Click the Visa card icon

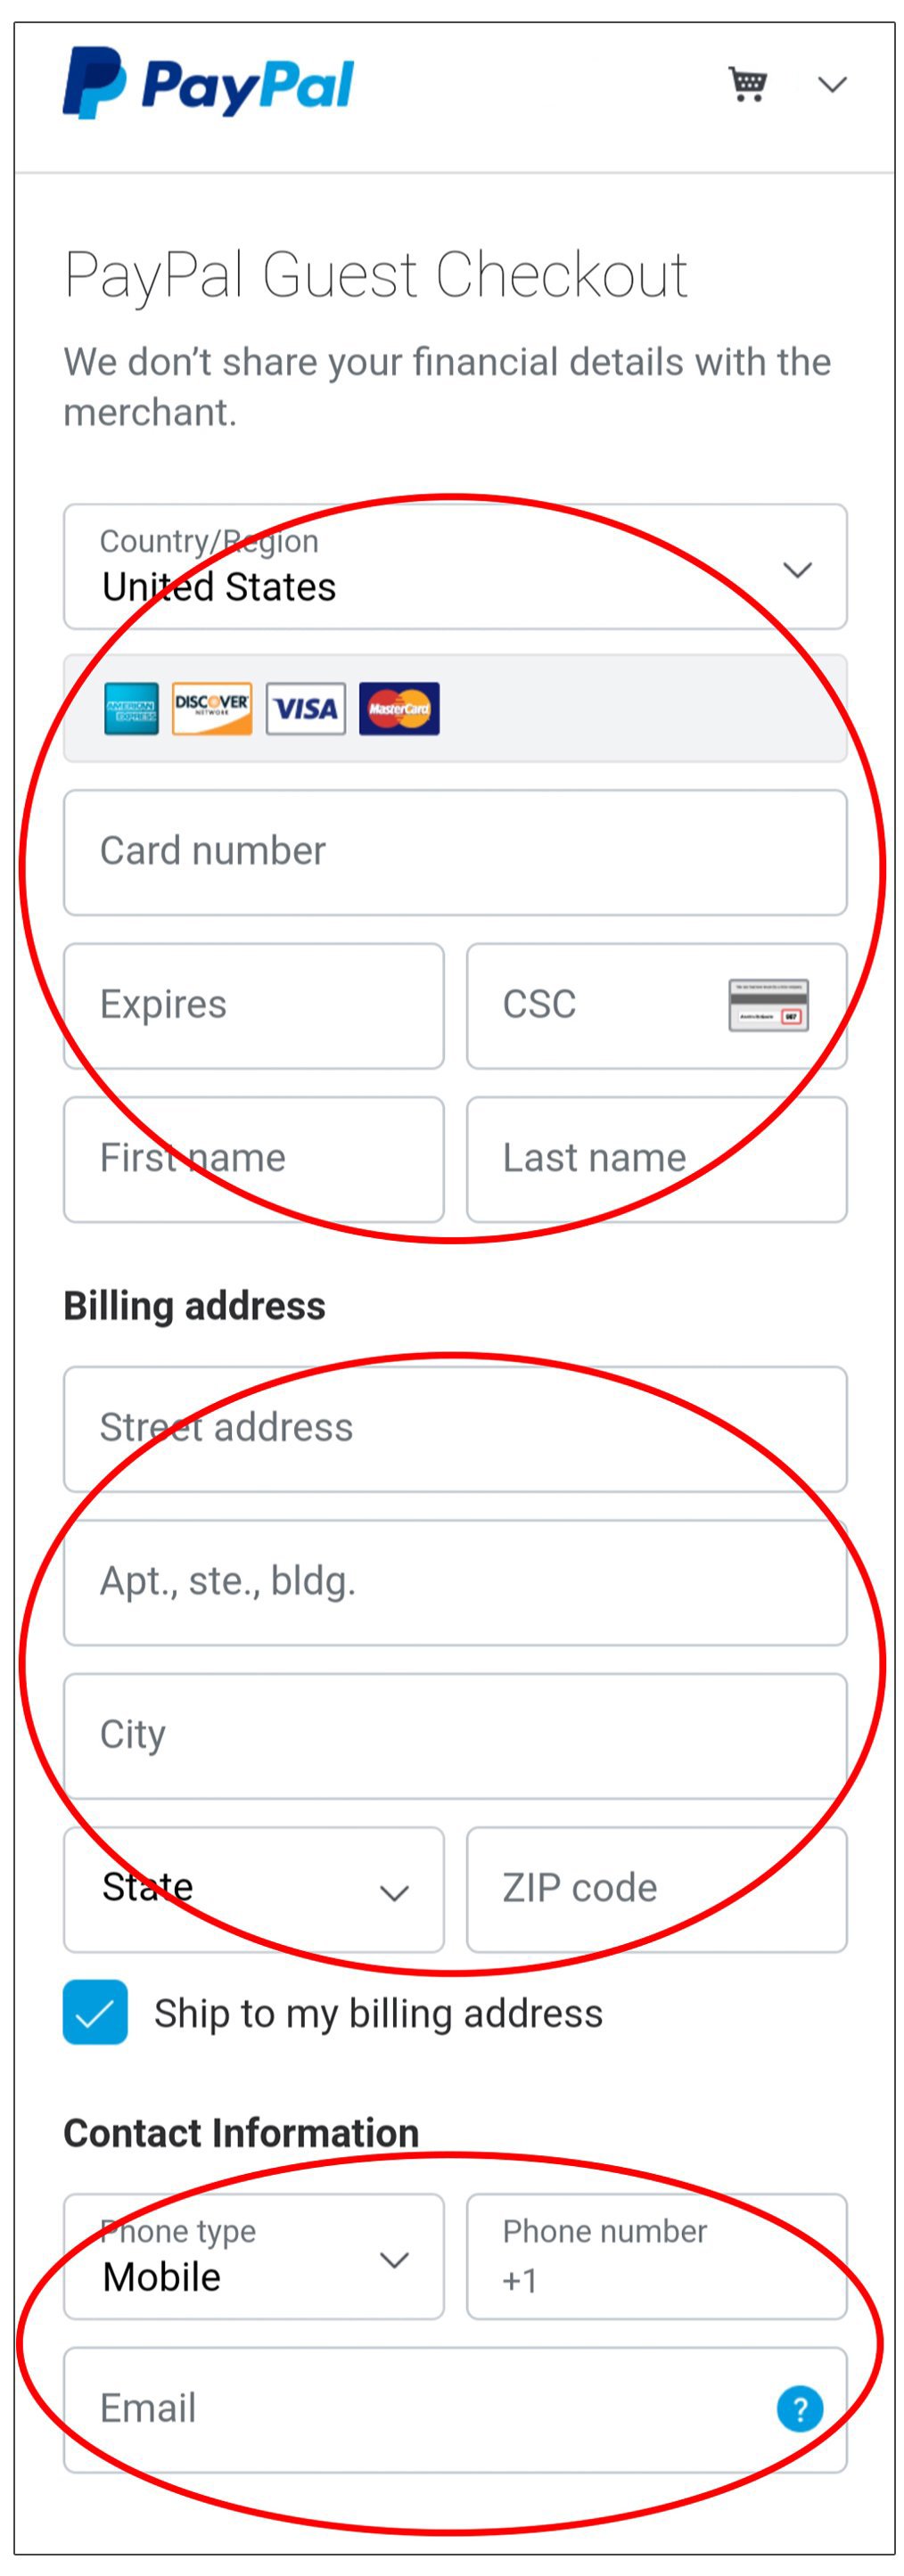pyautogui.click(x=306, y=709)
